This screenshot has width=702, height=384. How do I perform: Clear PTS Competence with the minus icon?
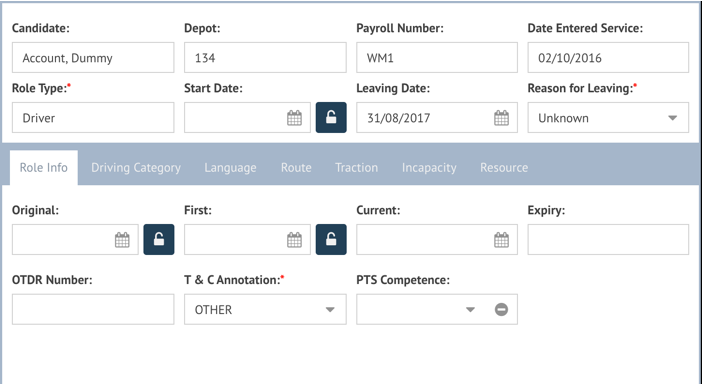pos(501,309)
